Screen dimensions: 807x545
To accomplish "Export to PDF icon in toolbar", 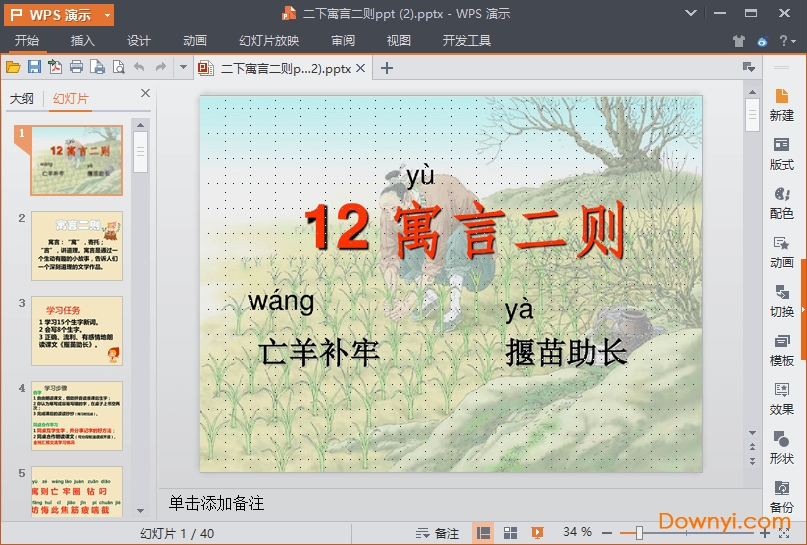I will click(55, 67).
